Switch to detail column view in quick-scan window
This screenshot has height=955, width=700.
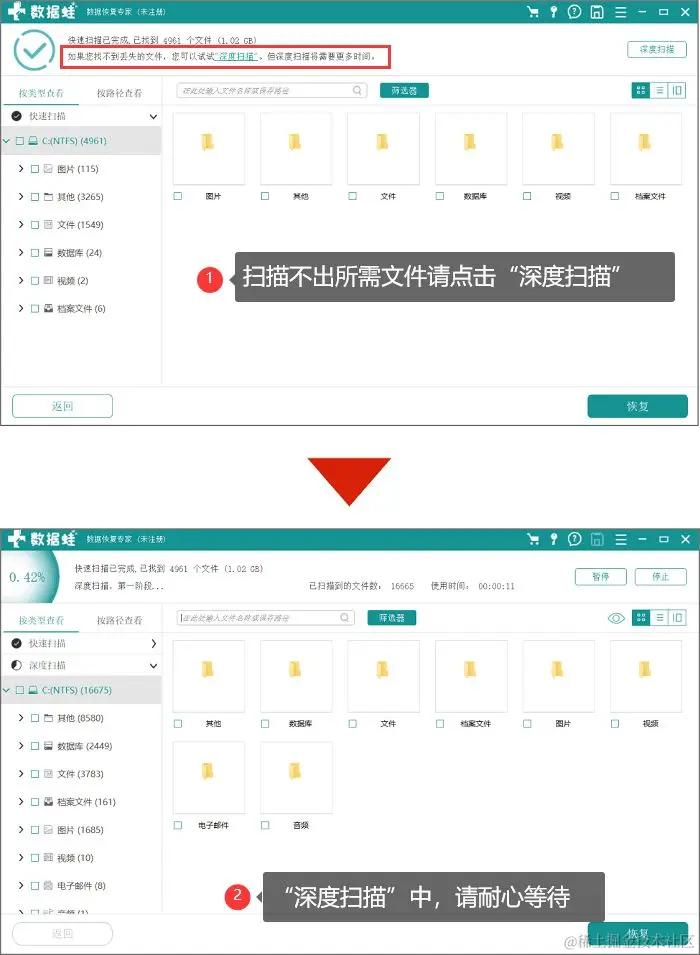677,90
